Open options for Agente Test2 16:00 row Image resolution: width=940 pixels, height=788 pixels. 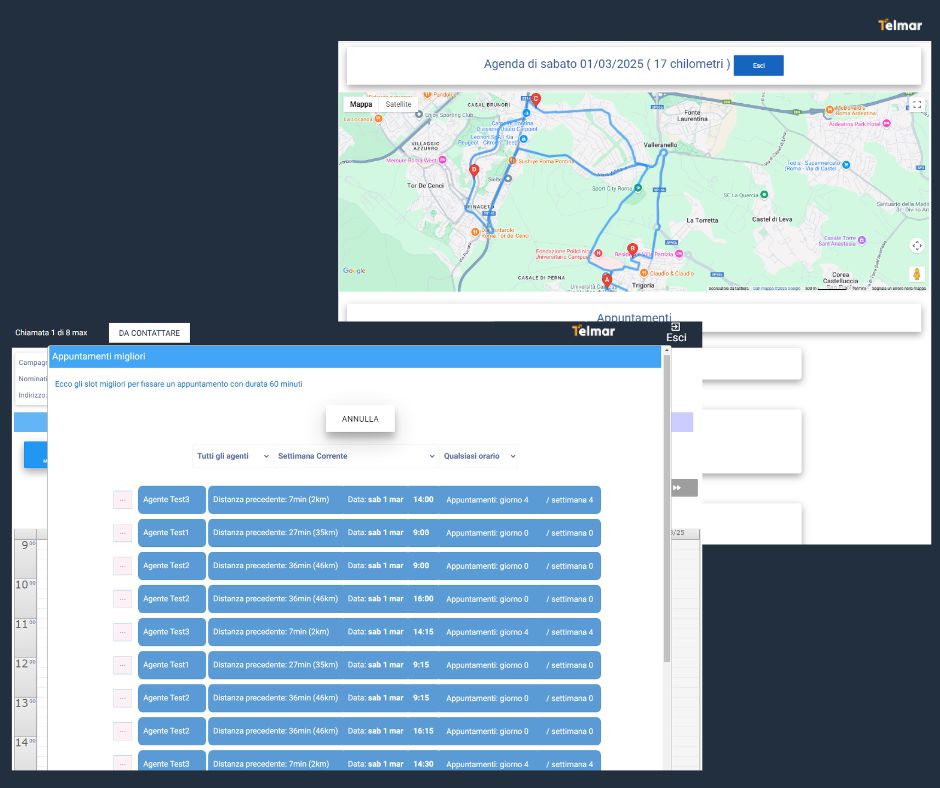(x=122, y=598)
